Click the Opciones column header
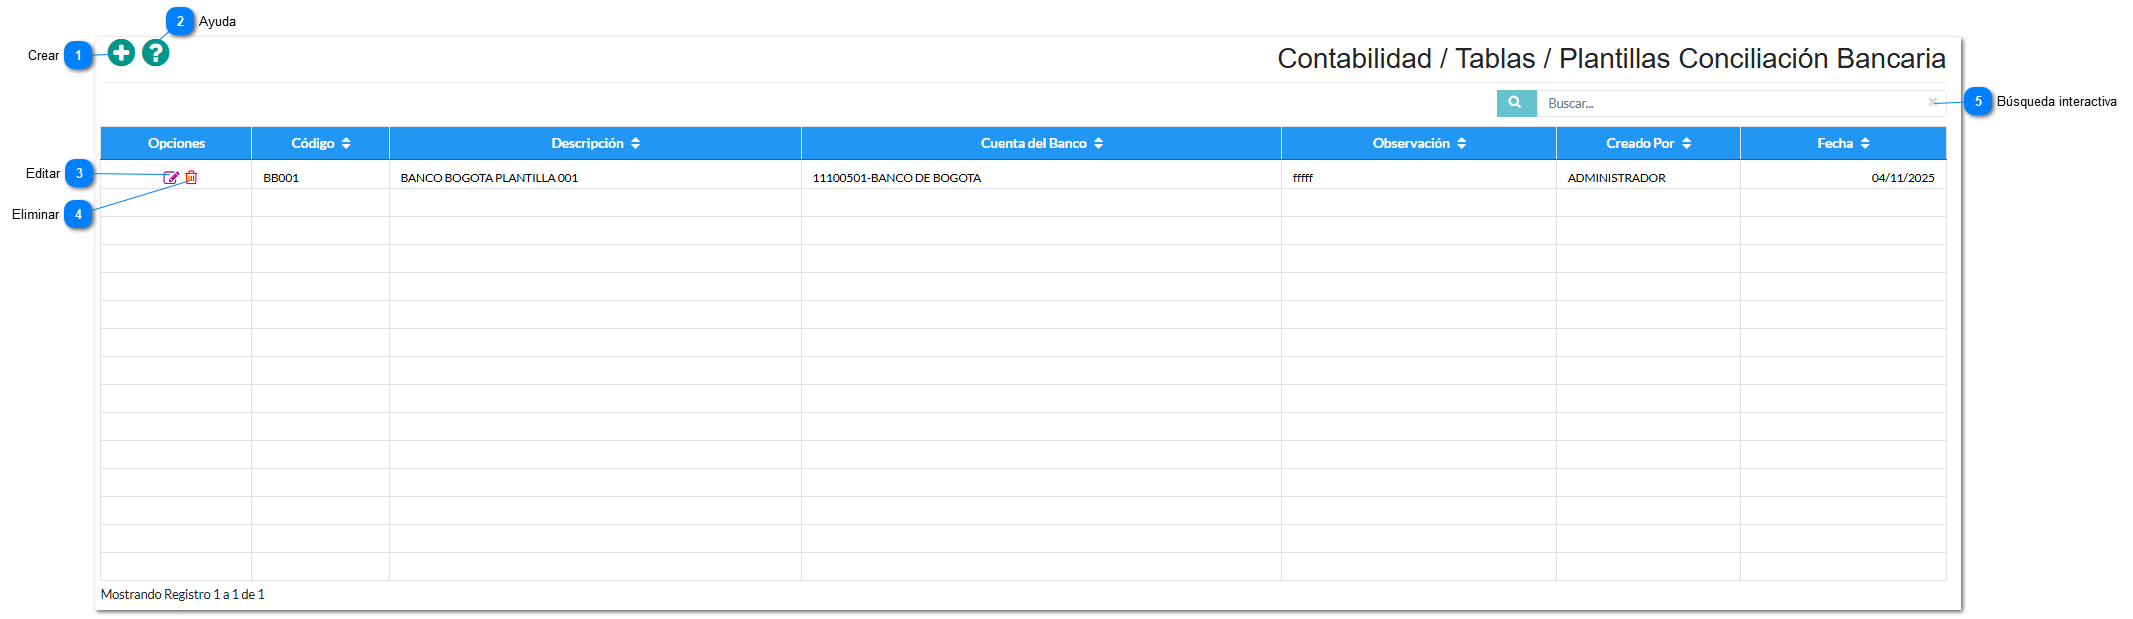 176,144
